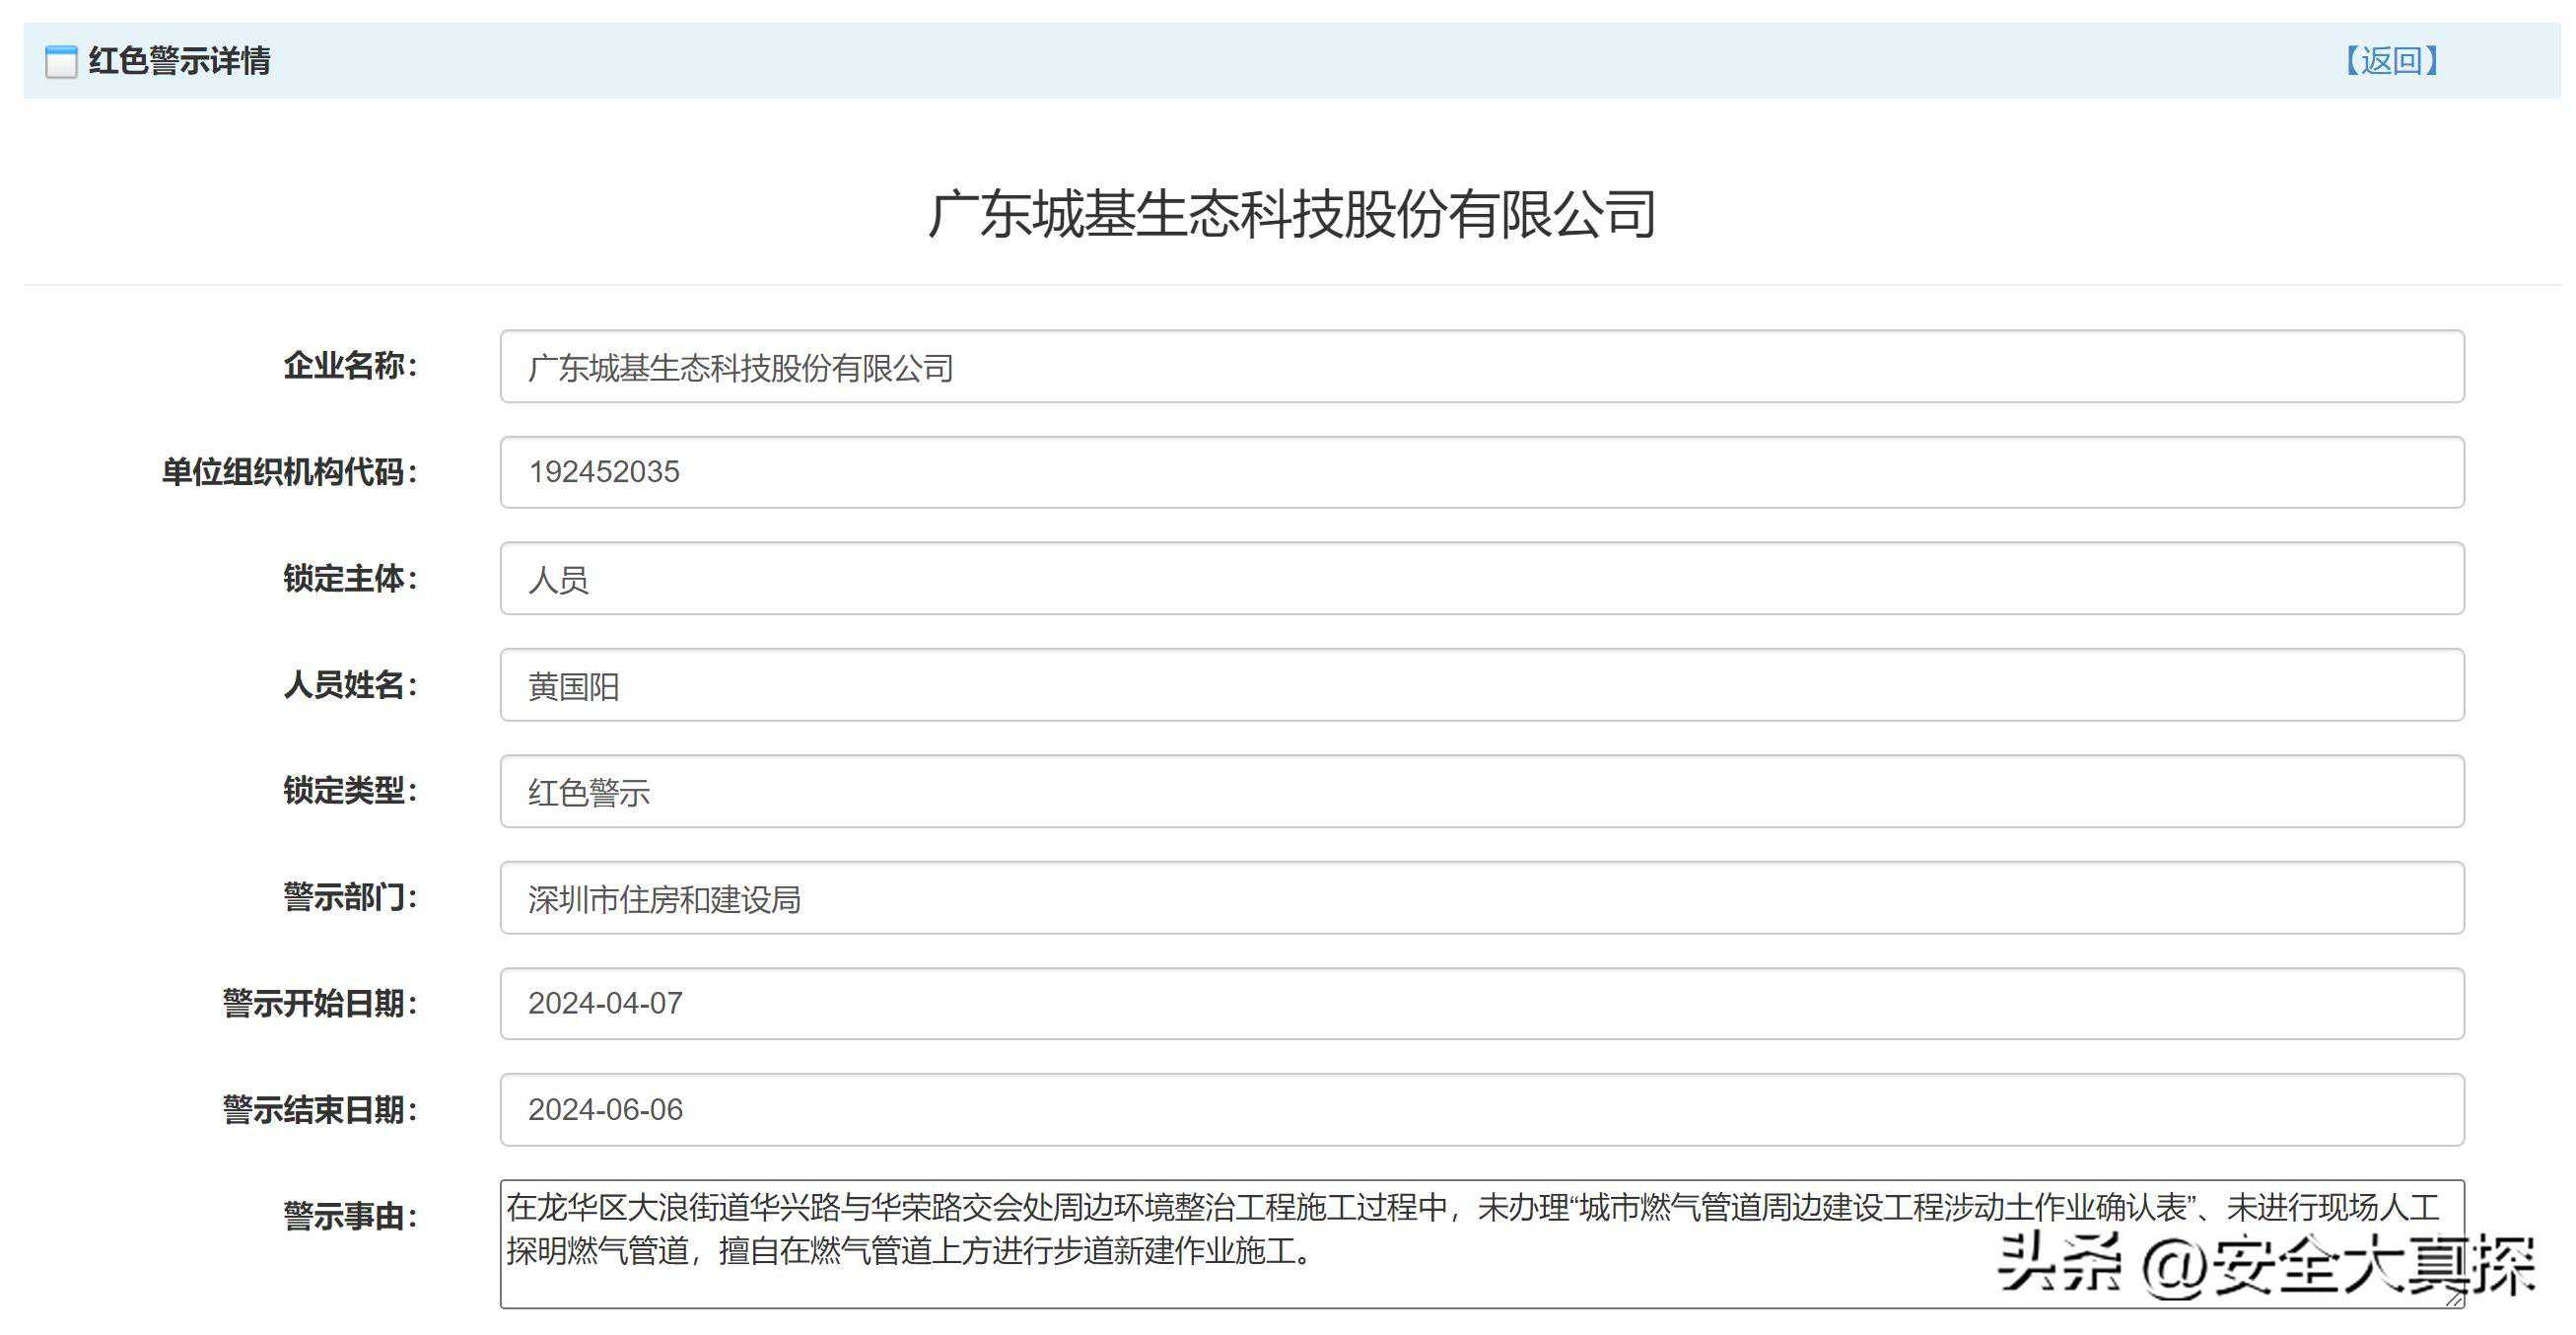Click the 红色警示详情 header title
The image size is (2576, 1335).
(x=179, y=61)
